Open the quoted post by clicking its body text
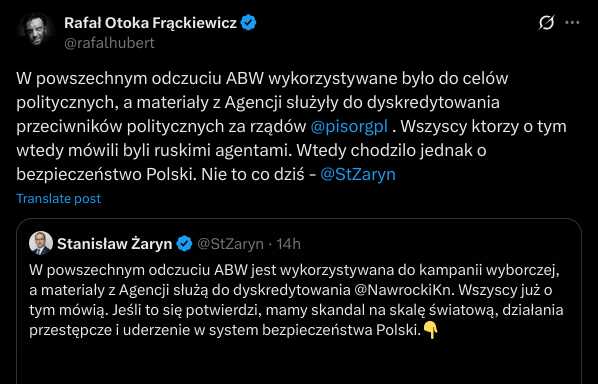 [296, 300]
